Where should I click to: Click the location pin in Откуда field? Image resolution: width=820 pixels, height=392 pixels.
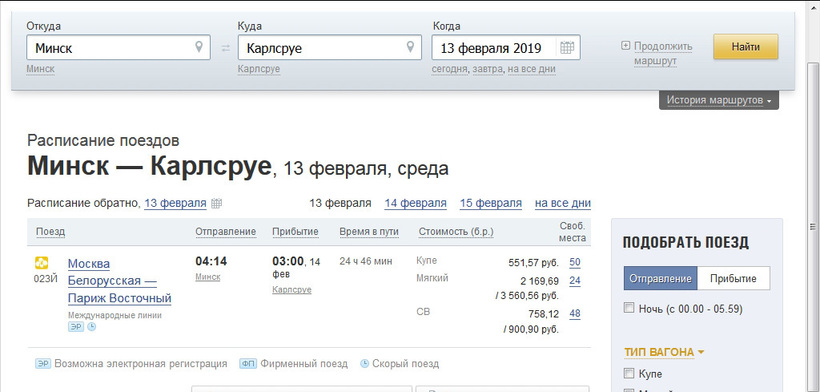[x=199, y=47]
